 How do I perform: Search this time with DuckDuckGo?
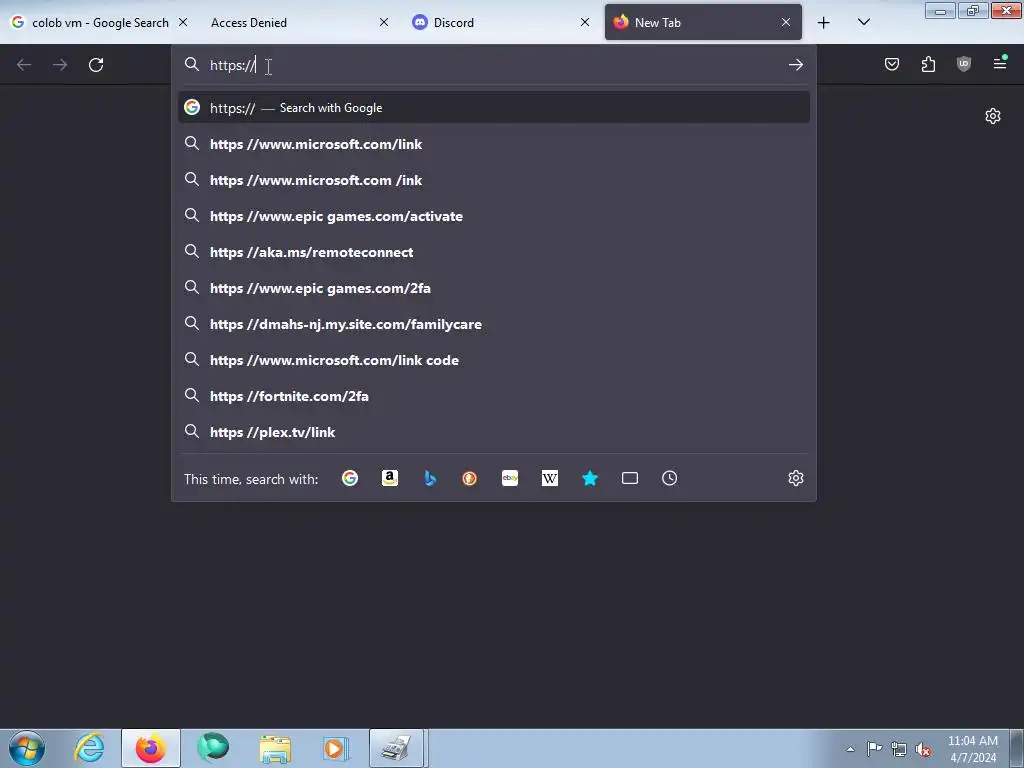470,478
